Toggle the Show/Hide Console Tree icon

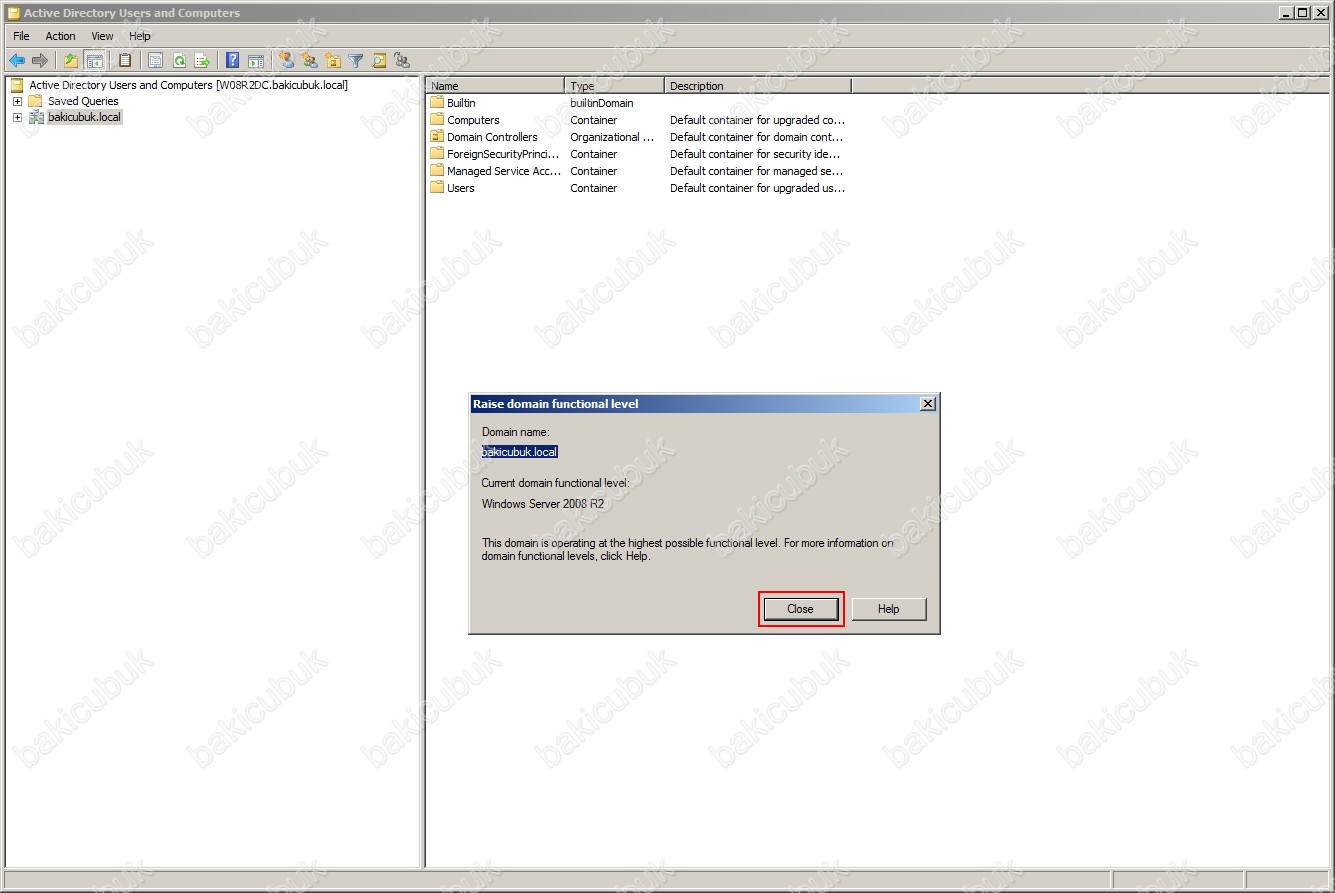pos(94,61)
